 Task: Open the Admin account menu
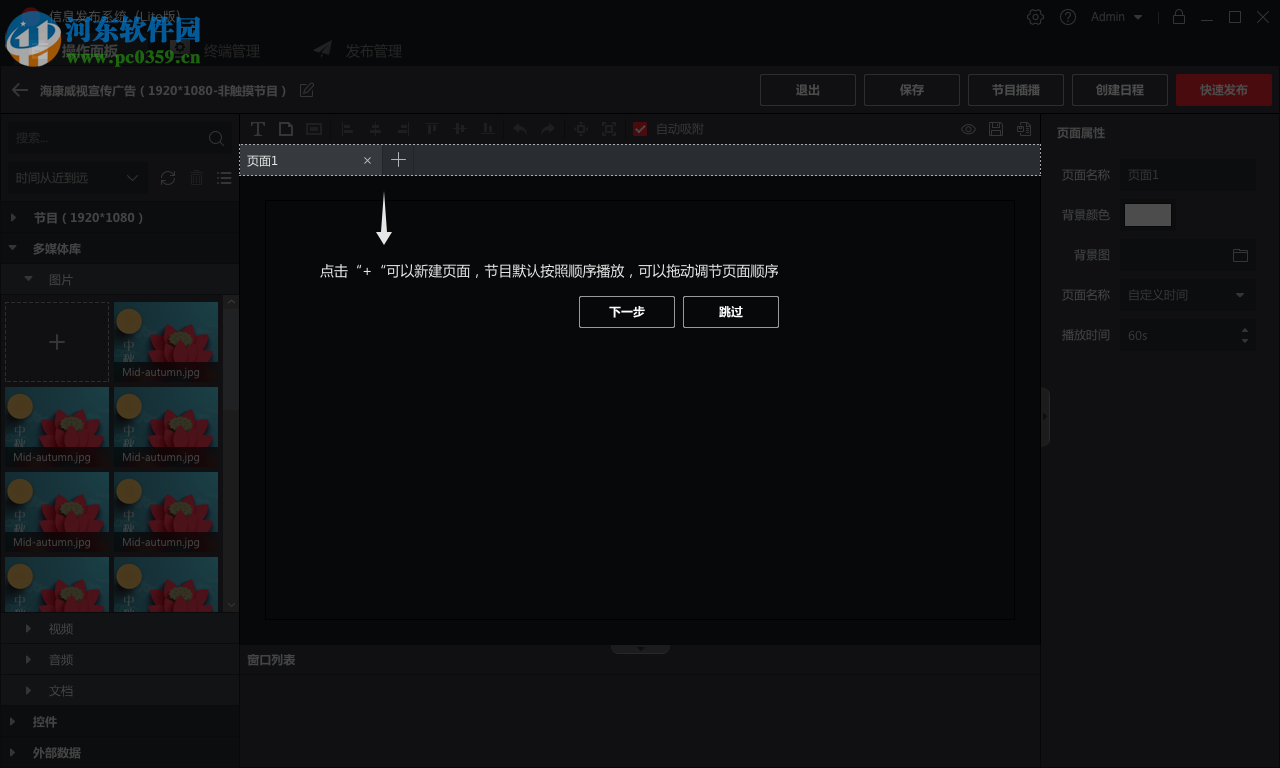[x=1114, y=17]
